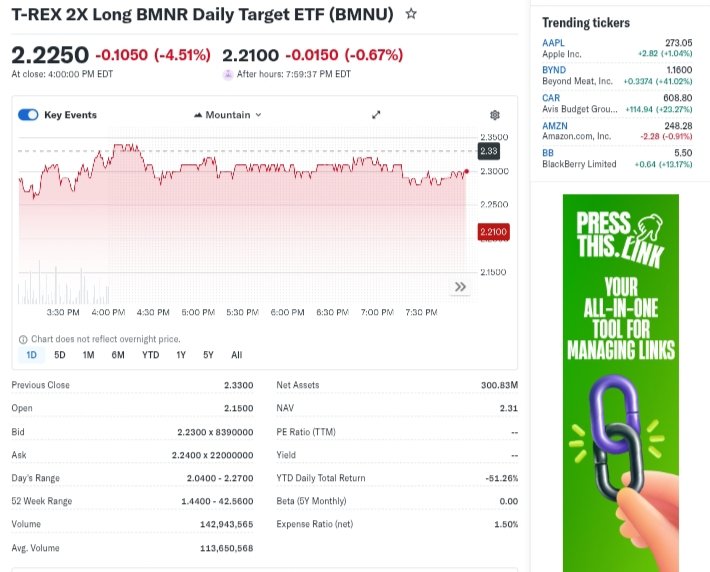Image resolution: width=710 pixels, height=572 pixels.
Task: Expand chart to full screen
Action: [x=376, y=115]
